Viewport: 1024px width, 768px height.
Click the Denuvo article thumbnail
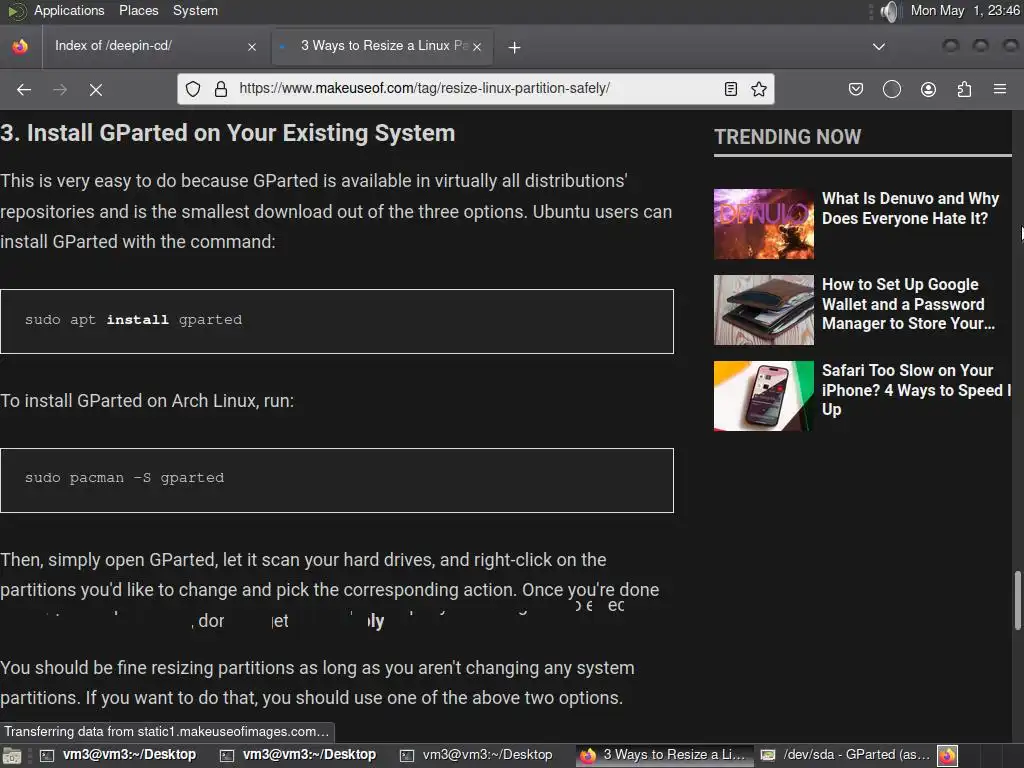763,224
